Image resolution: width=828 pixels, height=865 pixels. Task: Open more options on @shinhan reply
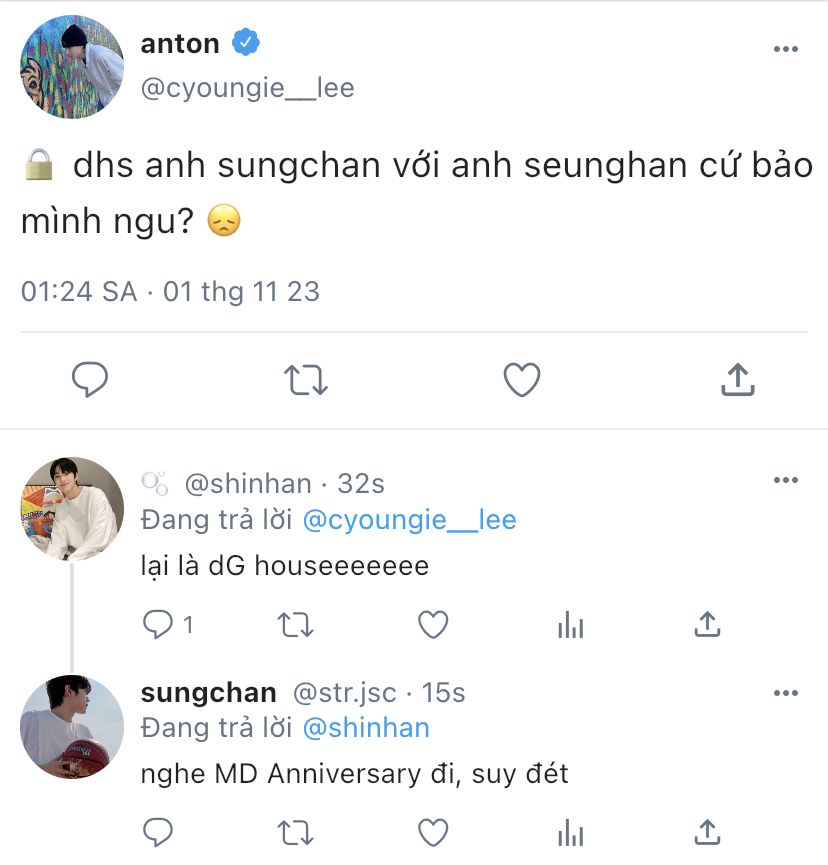pos(786,480)
